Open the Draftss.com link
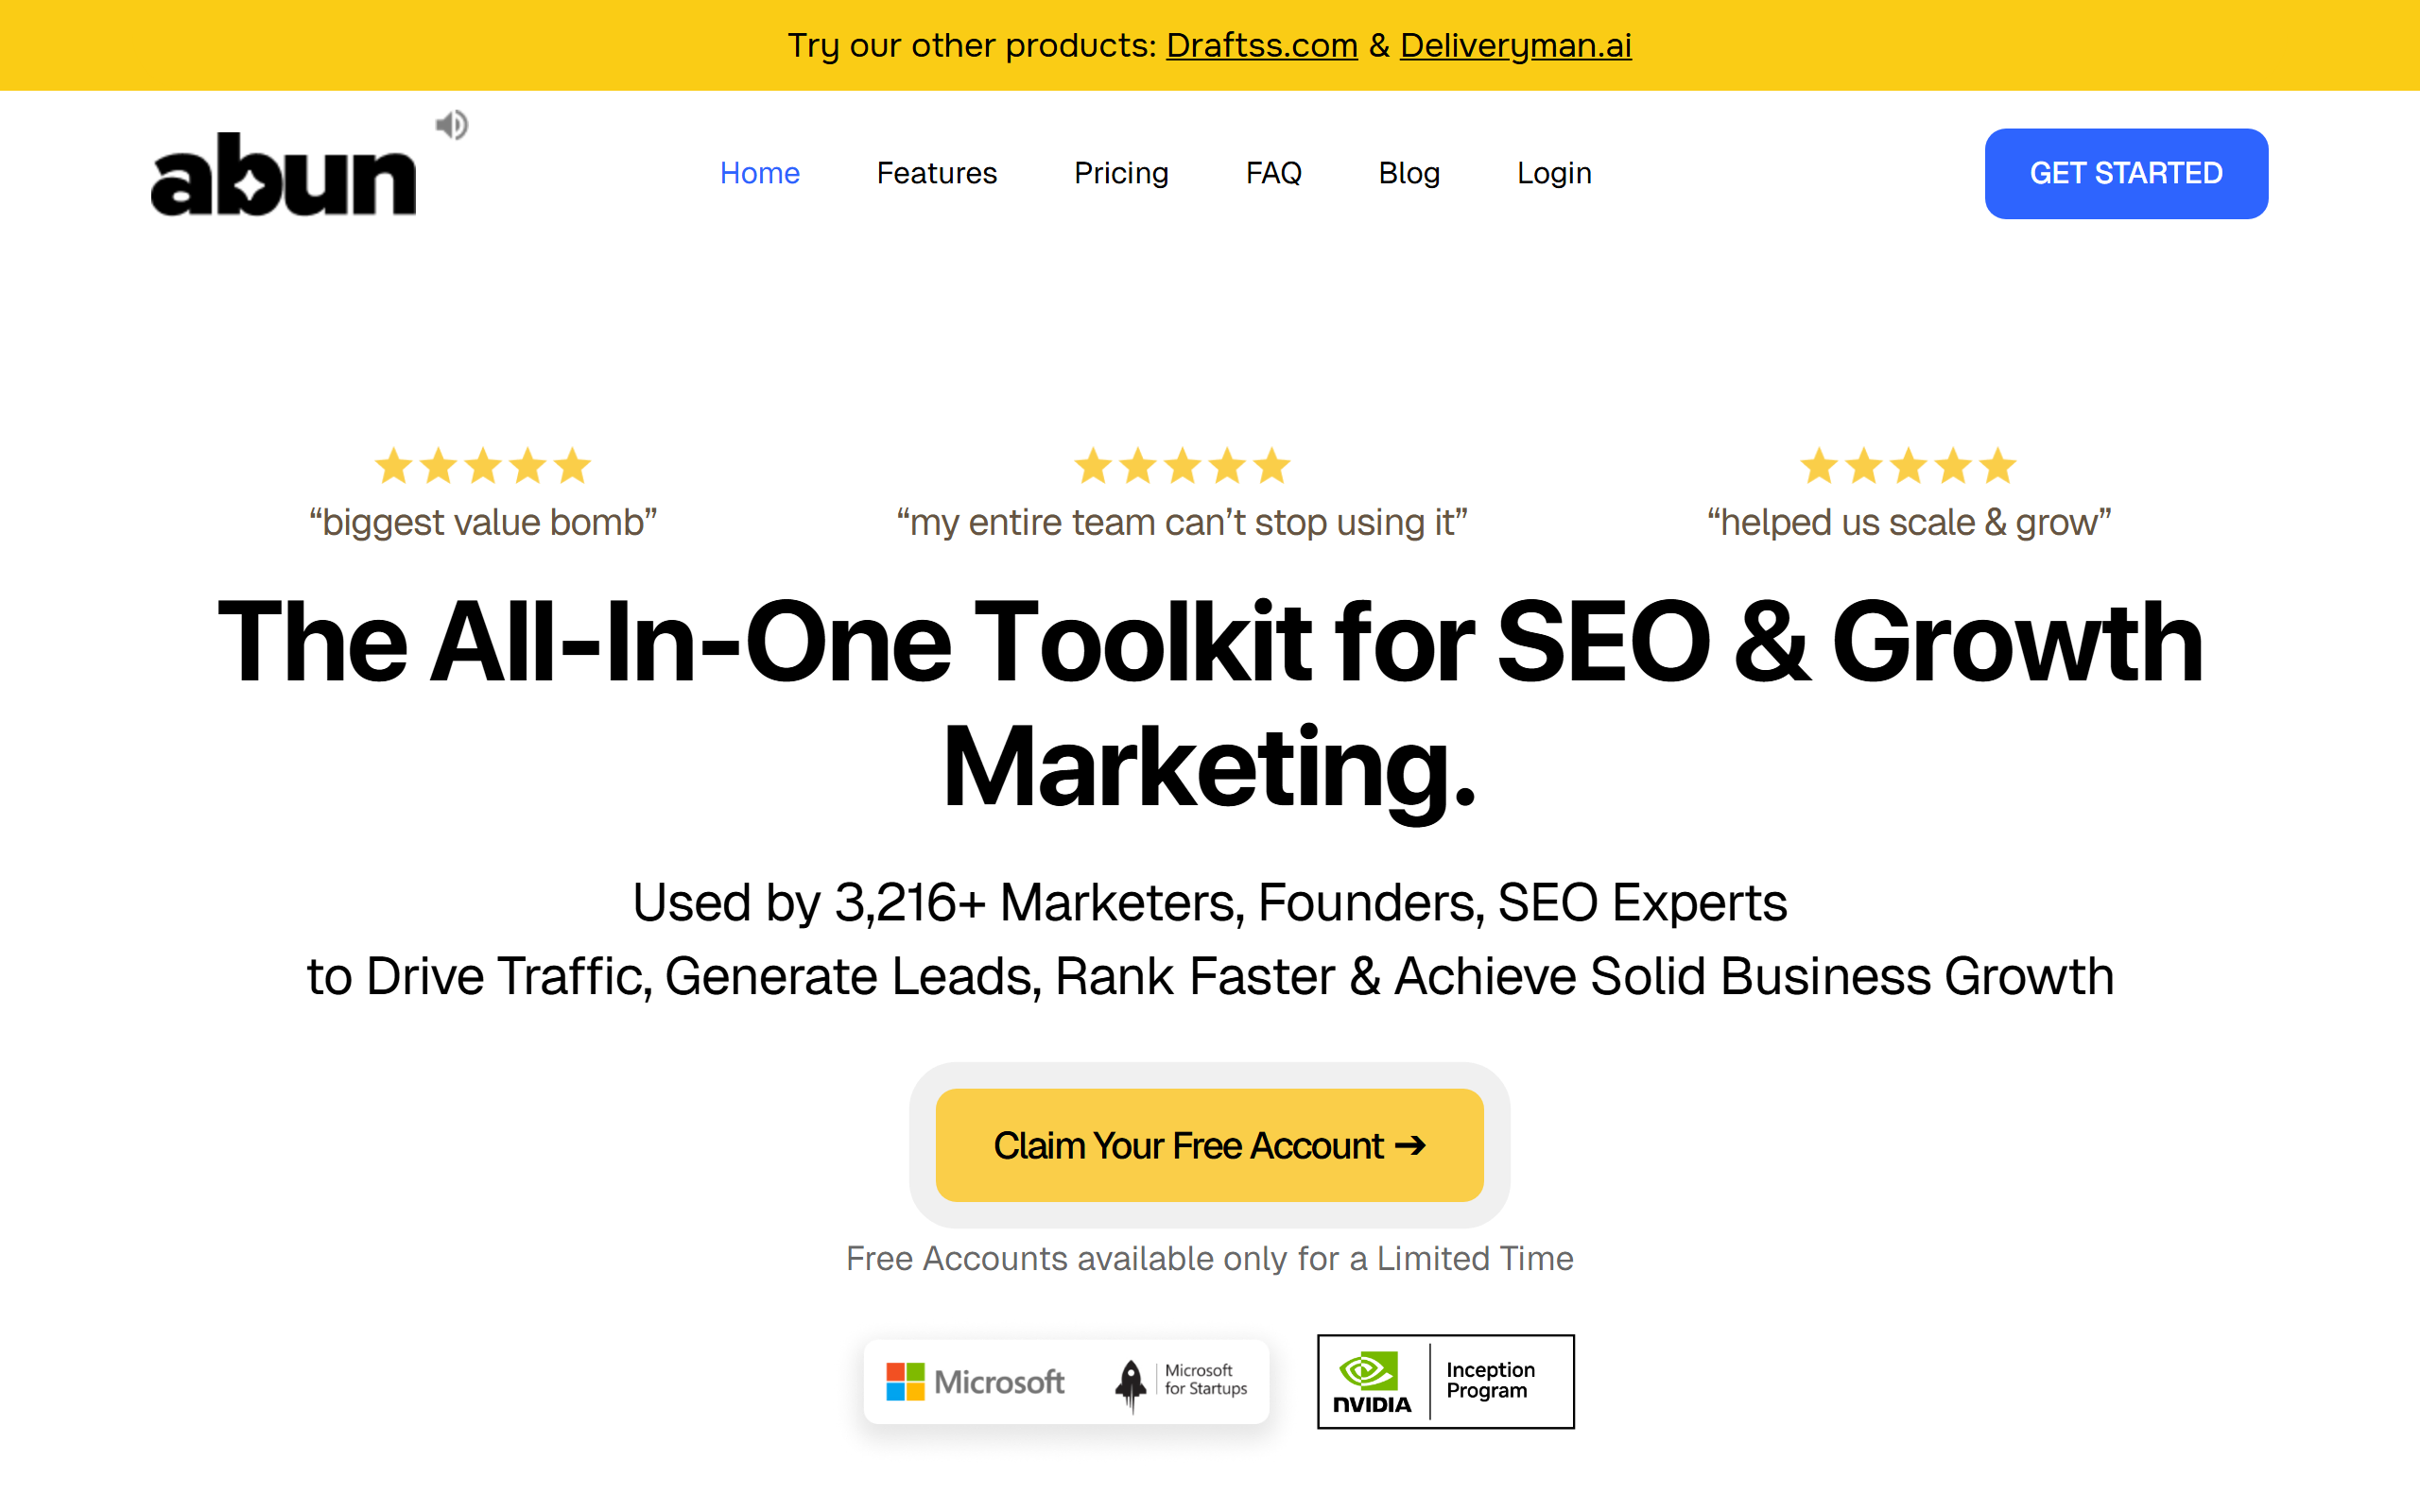This screenshot has width=2420, height=1512. 1262,45
